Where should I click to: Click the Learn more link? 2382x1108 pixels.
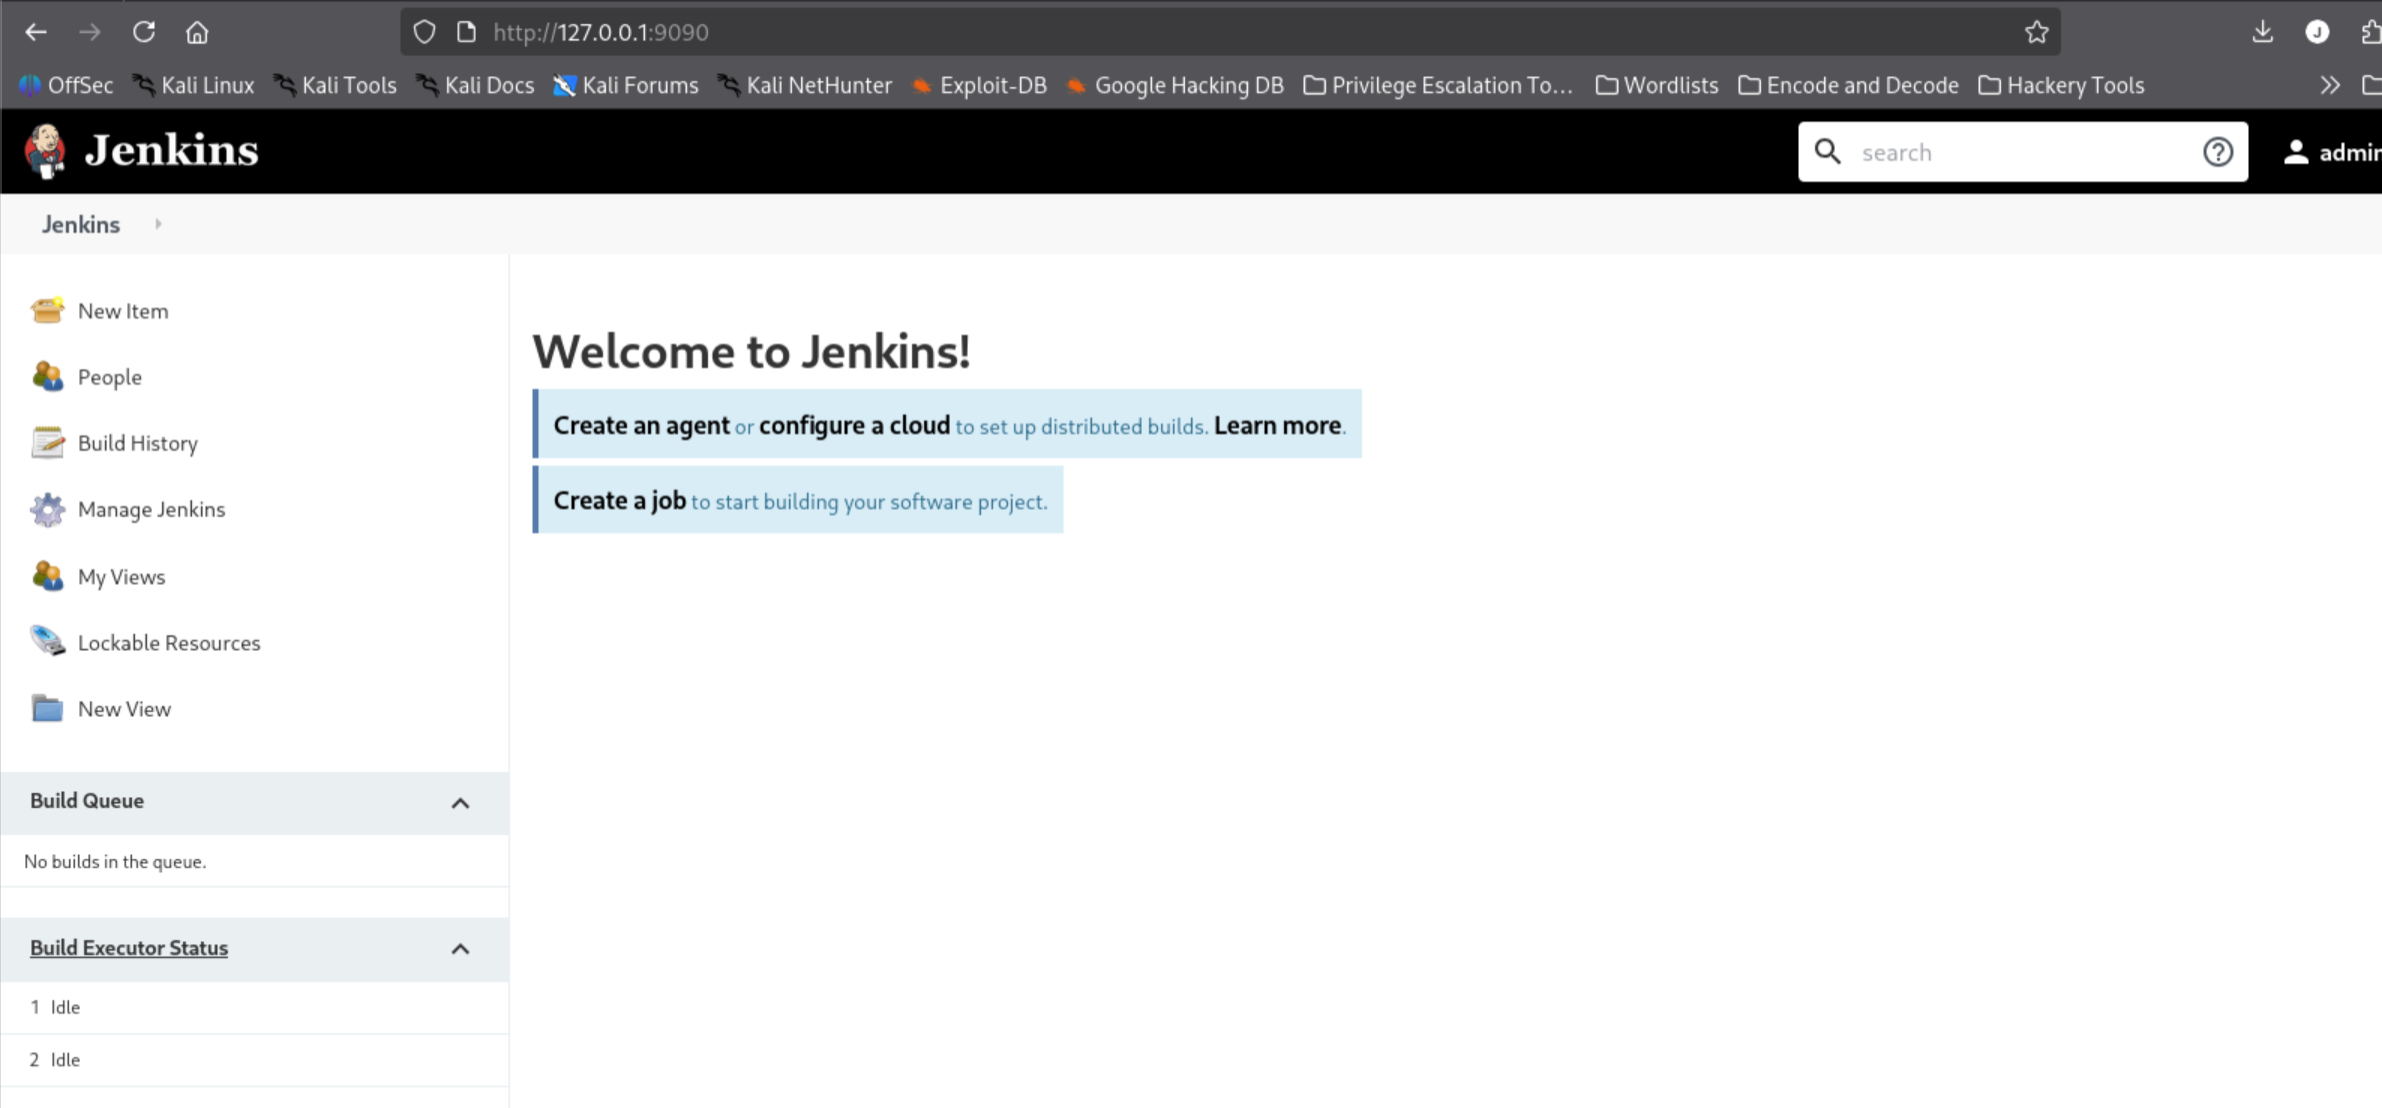click(x=1277, y=425)
